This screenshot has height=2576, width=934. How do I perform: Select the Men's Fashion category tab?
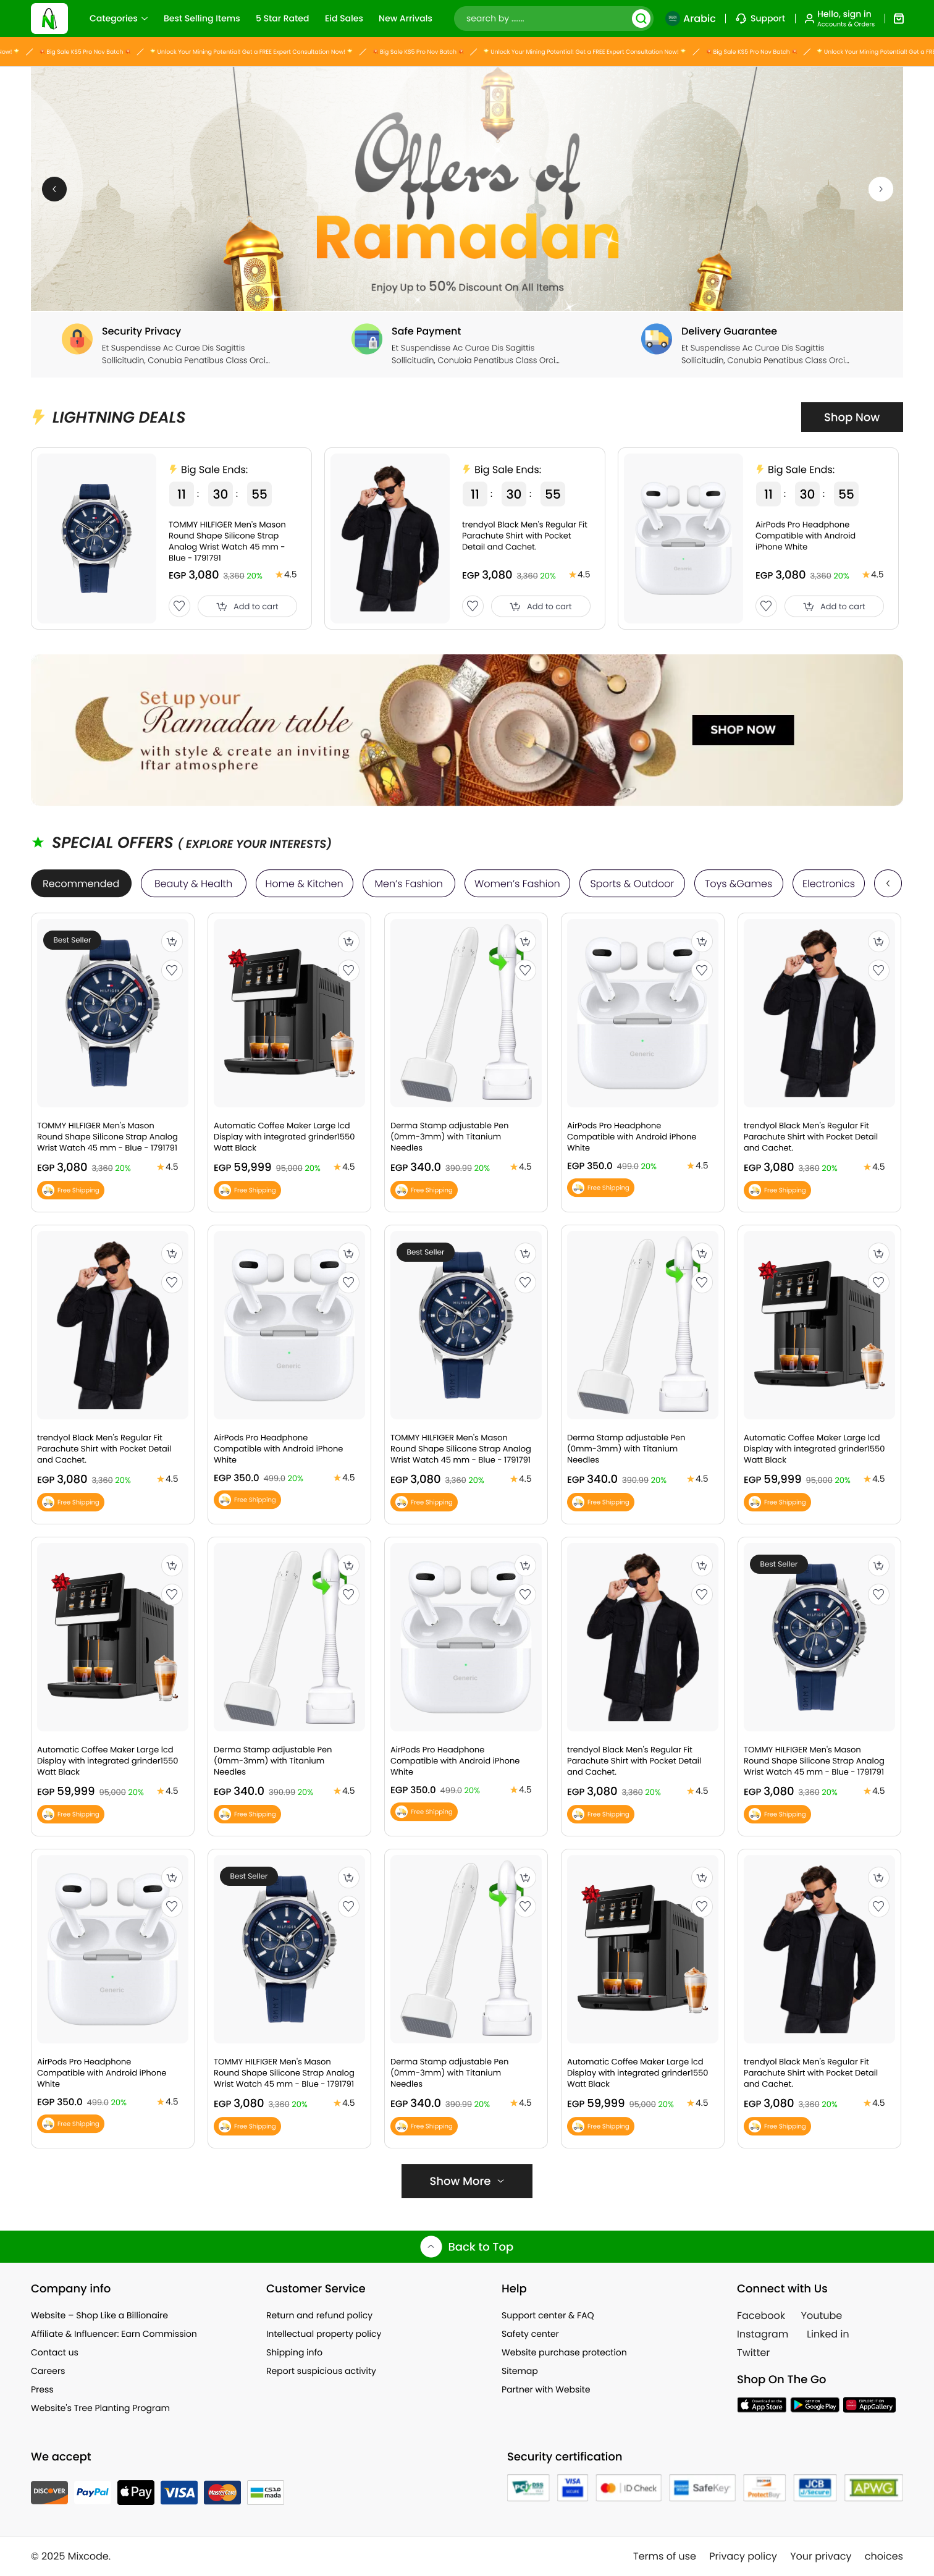(x=408, y=883)
